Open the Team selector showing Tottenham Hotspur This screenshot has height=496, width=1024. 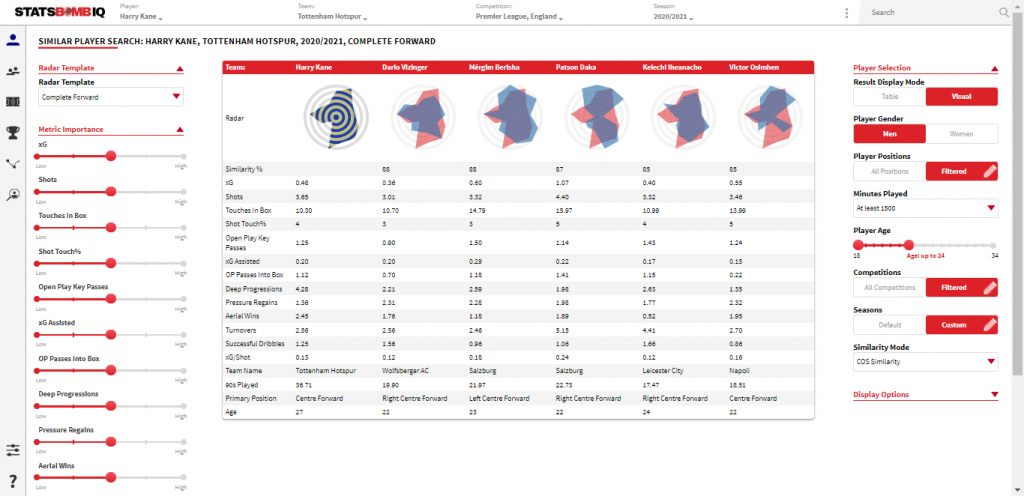point(332,16)
